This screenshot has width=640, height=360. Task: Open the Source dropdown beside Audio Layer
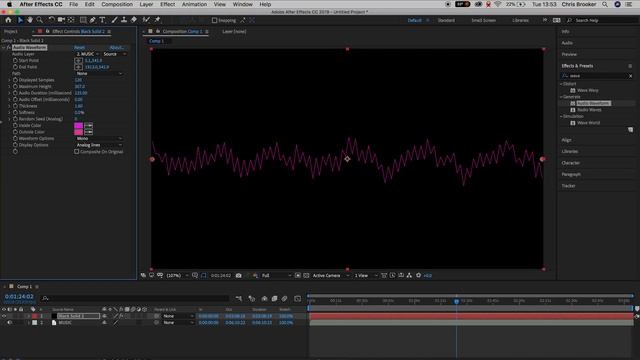[115, 54]
